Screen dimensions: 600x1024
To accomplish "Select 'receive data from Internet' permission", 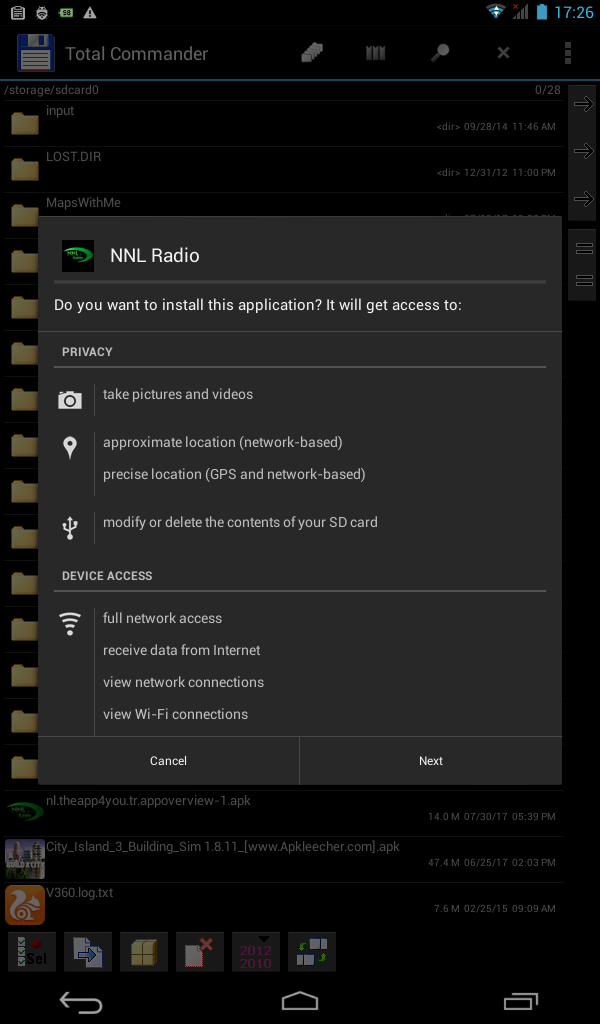I will [182, 650].
